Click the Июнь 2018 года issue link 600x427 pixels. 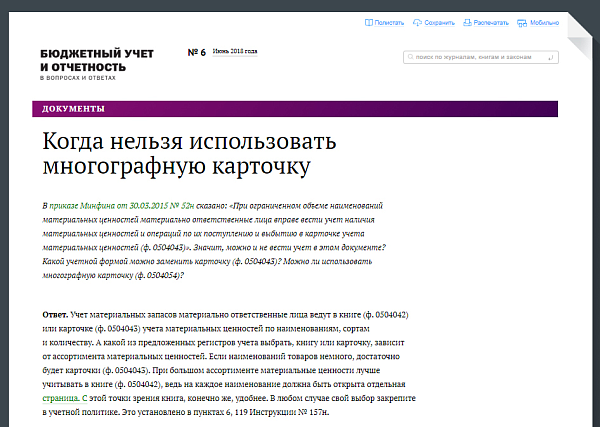tap(235, 51)
